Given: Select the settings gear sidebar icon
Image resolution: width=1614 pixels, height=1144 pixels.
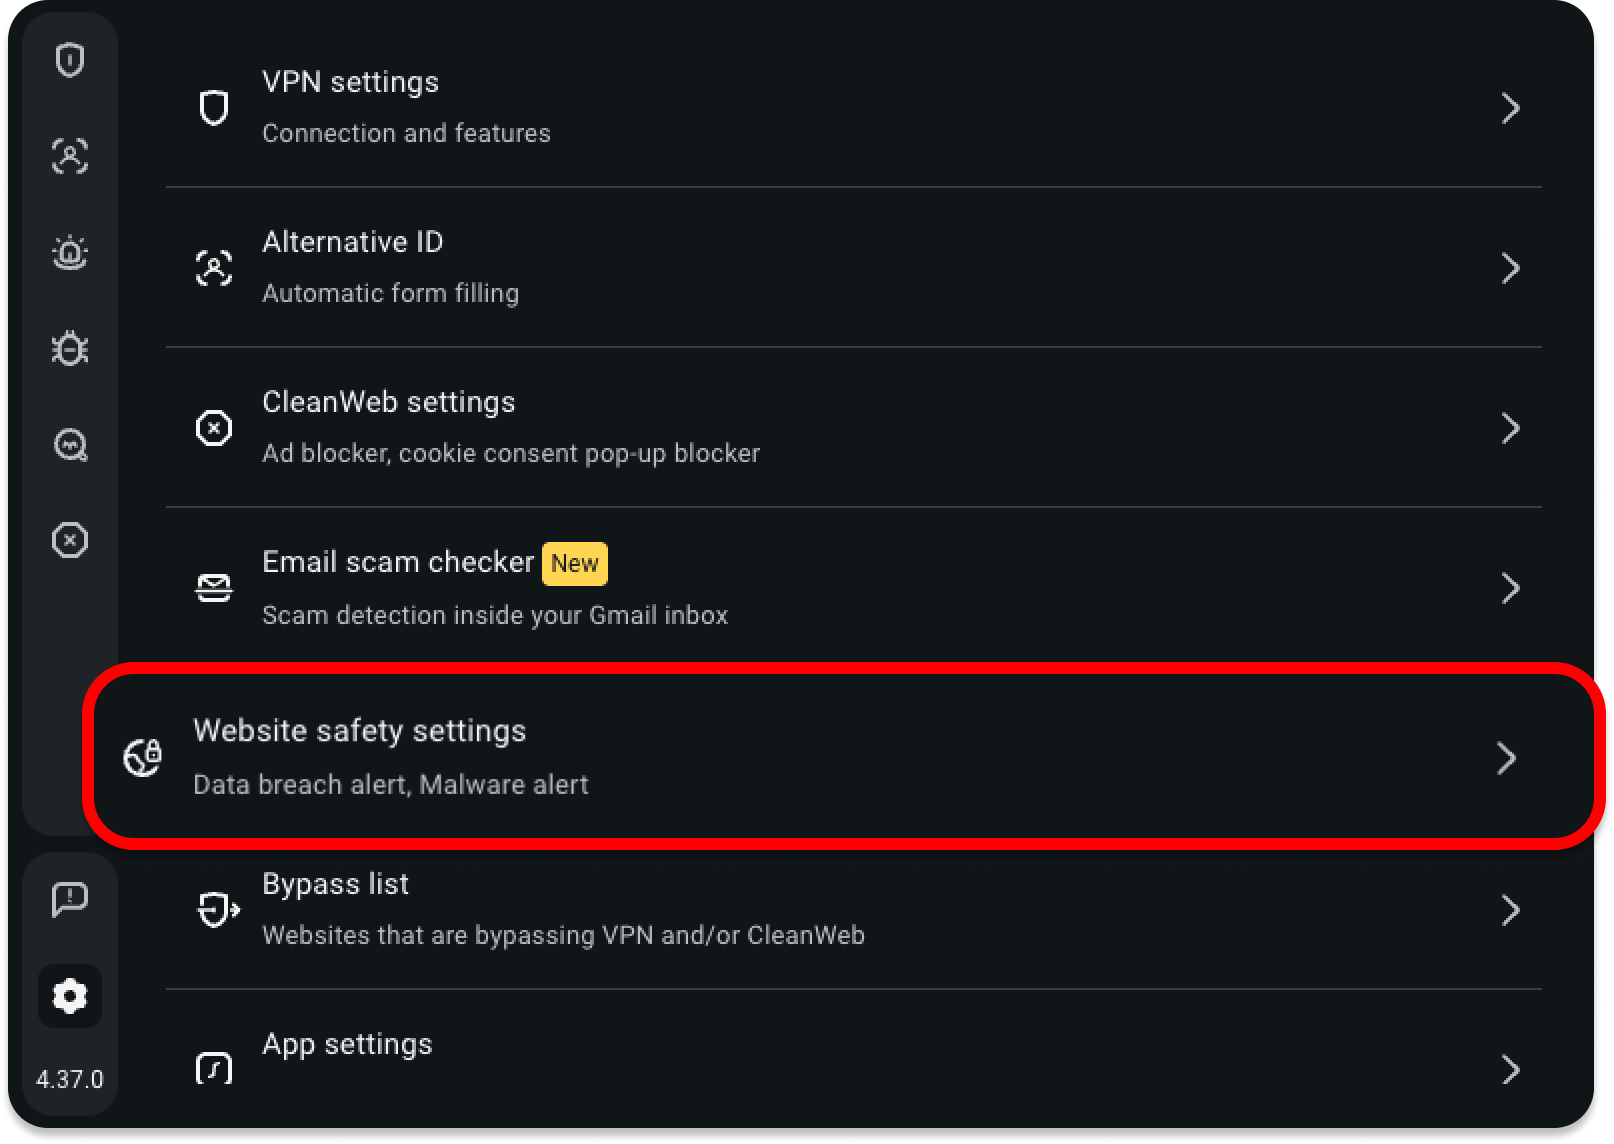Looking at the screenshot, I should click(x=70, y=996).
